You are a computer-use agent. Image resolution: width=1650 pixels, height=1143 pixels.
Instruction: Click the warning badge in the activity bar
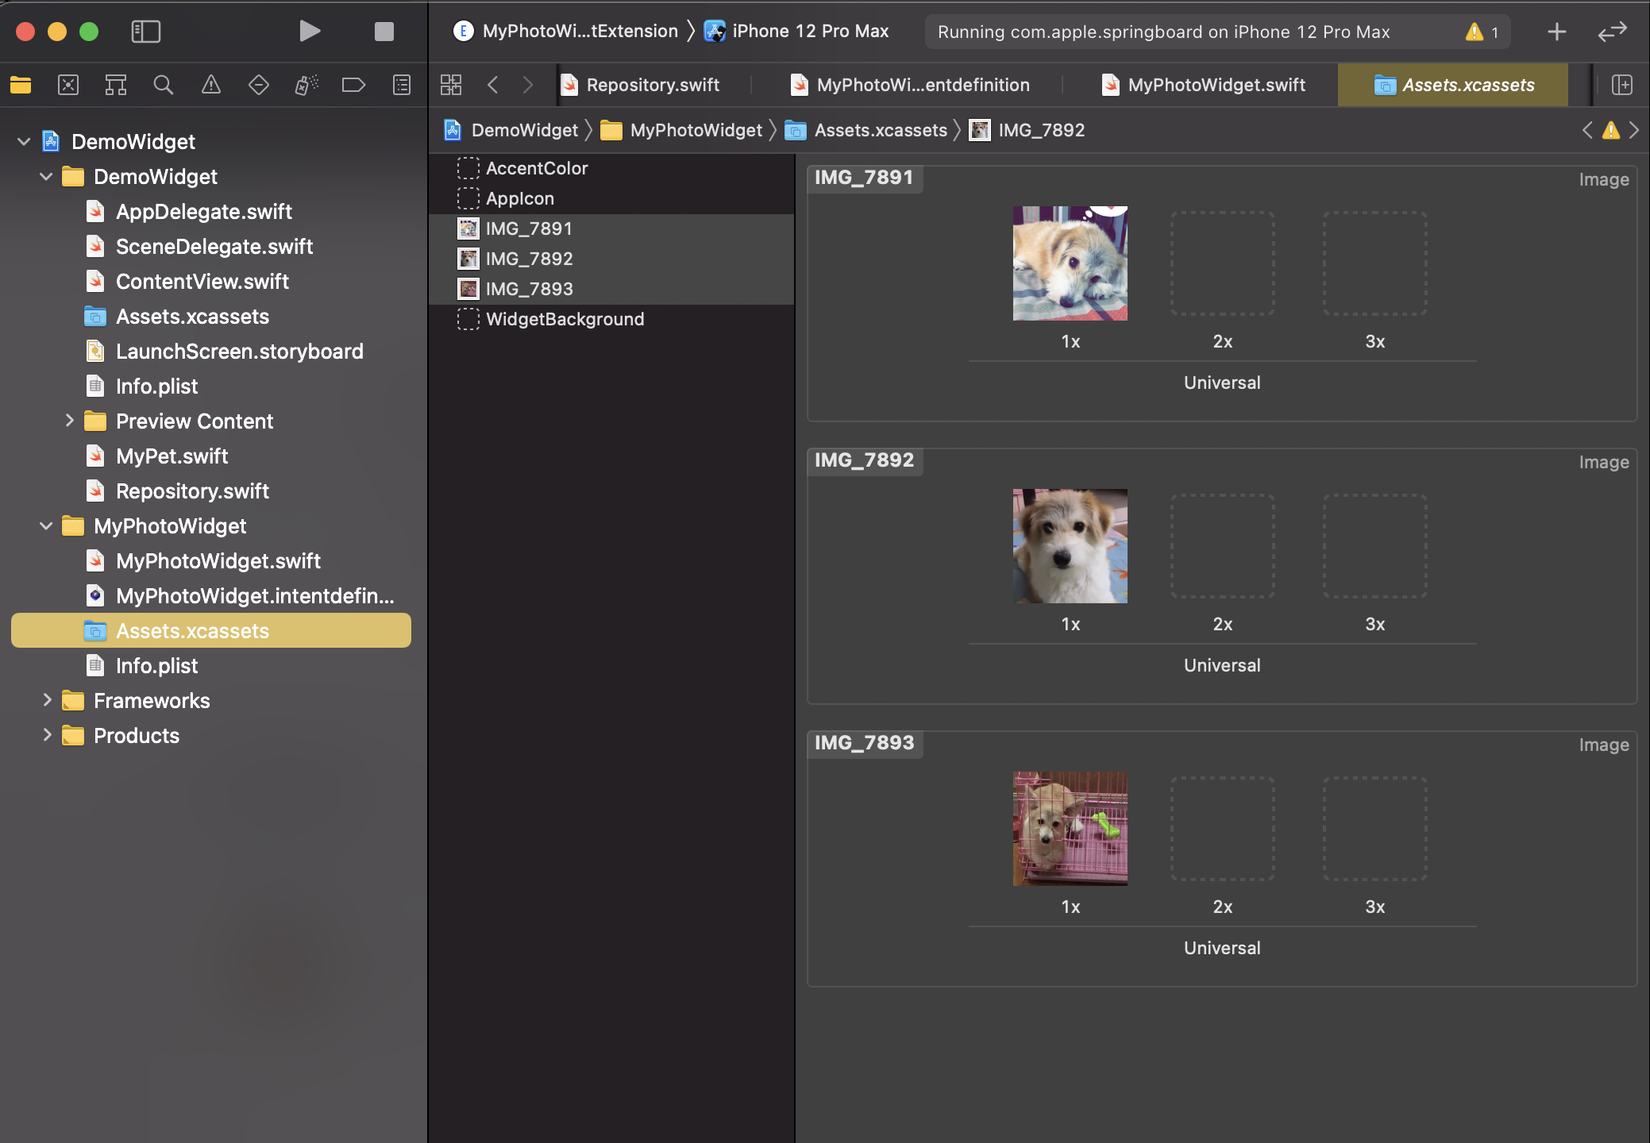pyautogui.click(x=1482, y=32)
